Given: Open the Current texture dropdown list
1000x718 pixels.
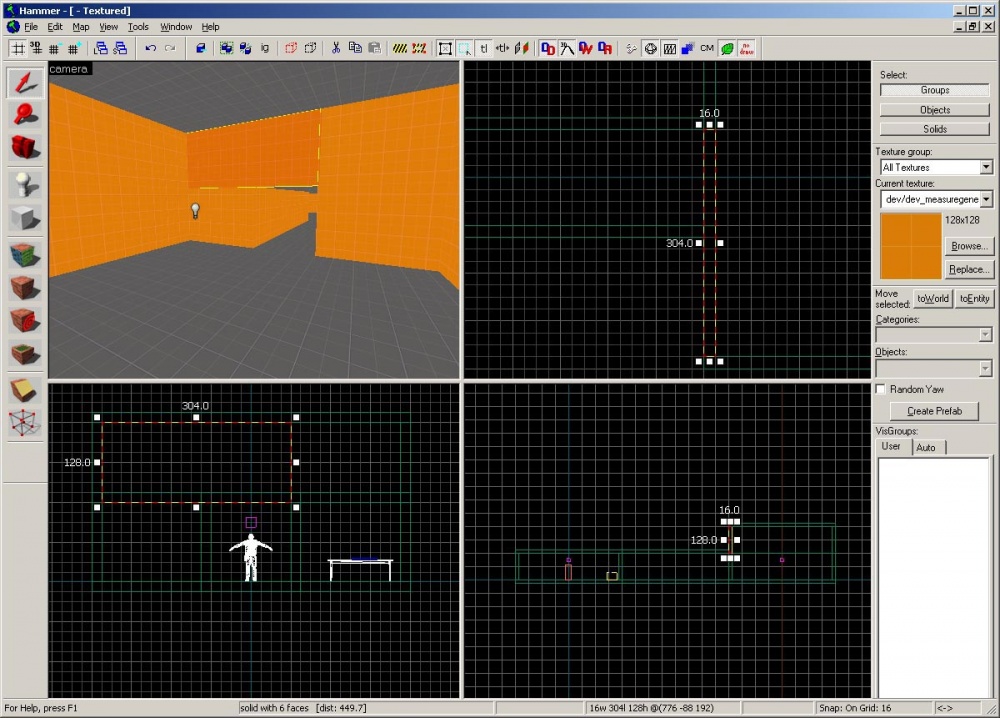Looking at the screenshot, I should (x=986, y=200).
